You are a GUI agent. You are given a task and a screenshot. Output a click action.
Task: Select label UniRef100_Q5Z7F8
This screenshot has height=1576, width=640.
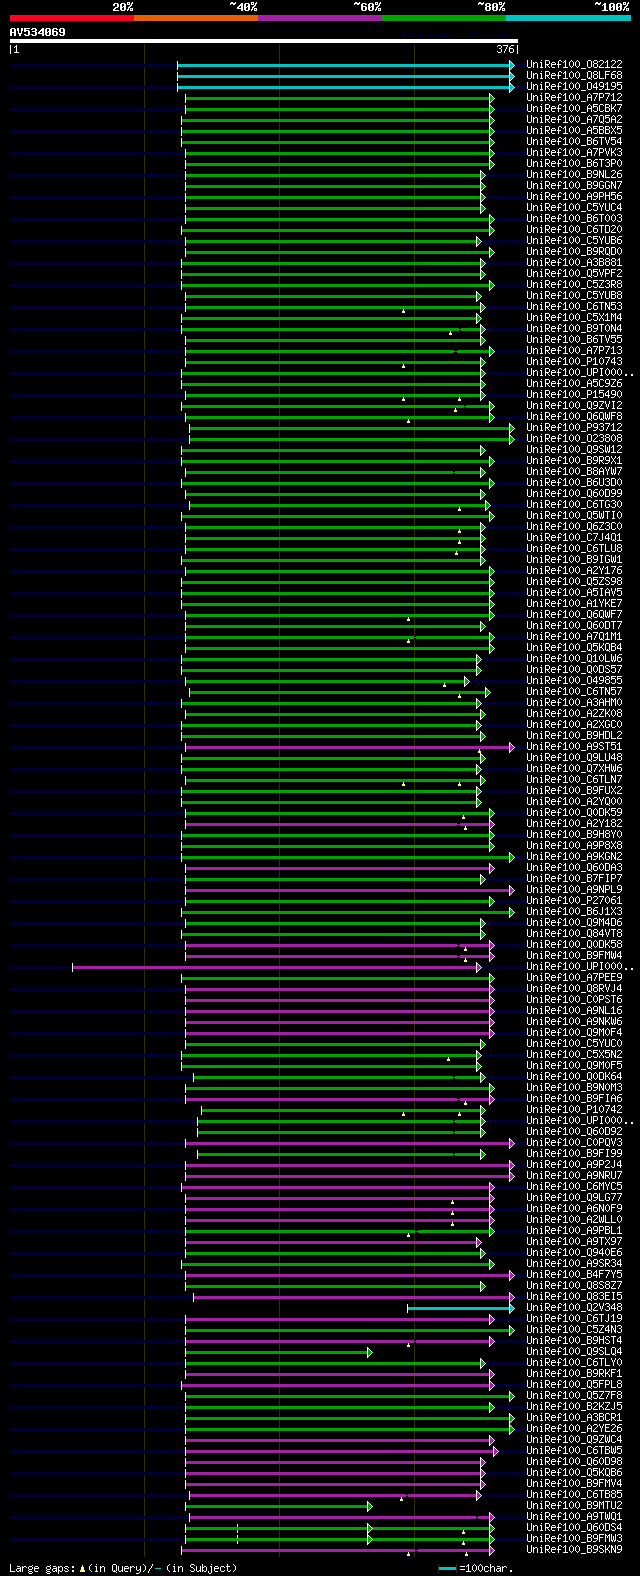click(x=574, y=1395)
